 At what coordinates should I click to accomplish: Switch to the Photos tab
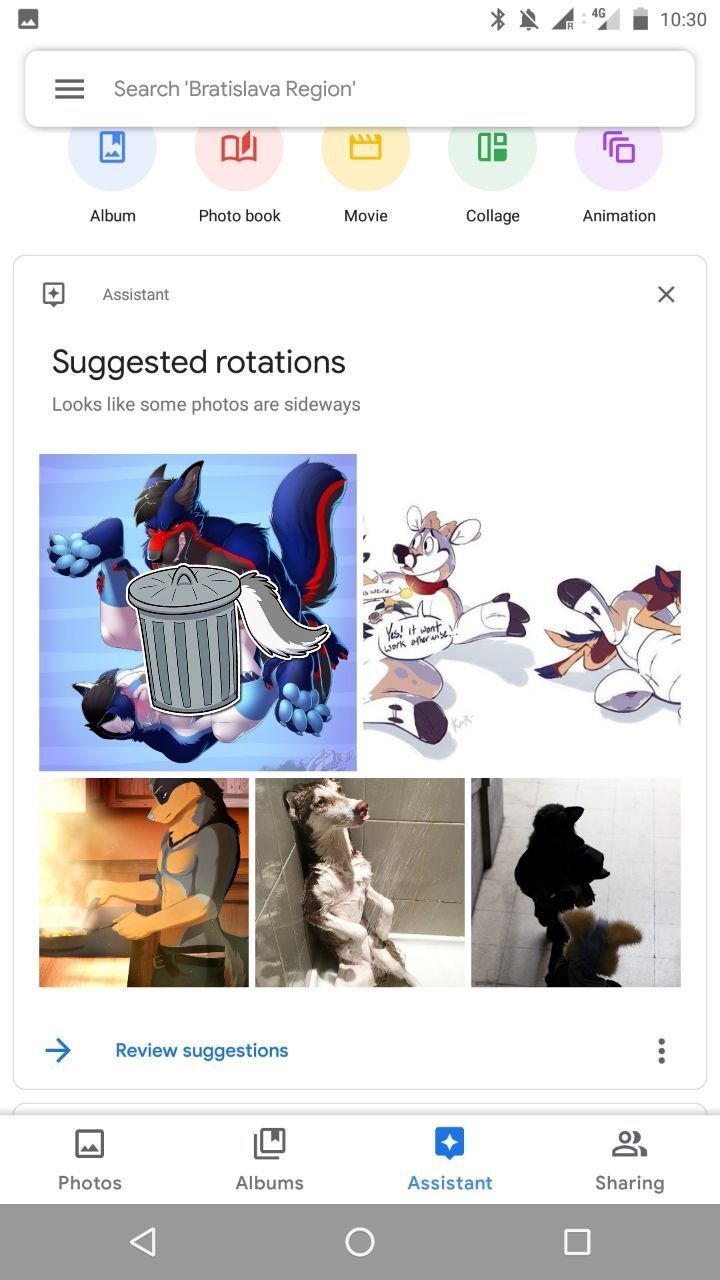[90, 1159]
